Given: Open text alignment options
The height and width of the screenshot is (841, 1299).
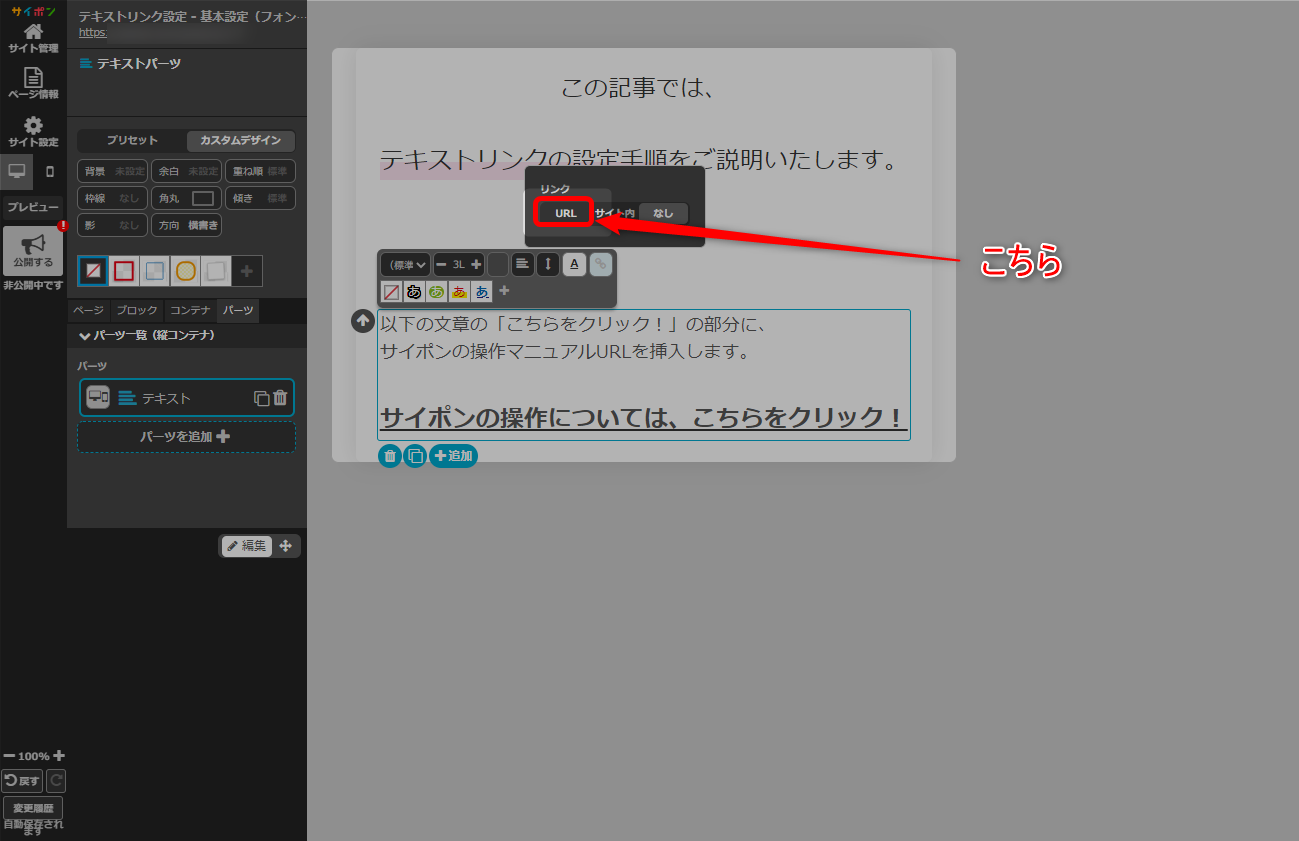Looking at the screenshot, I should [523, 265].
